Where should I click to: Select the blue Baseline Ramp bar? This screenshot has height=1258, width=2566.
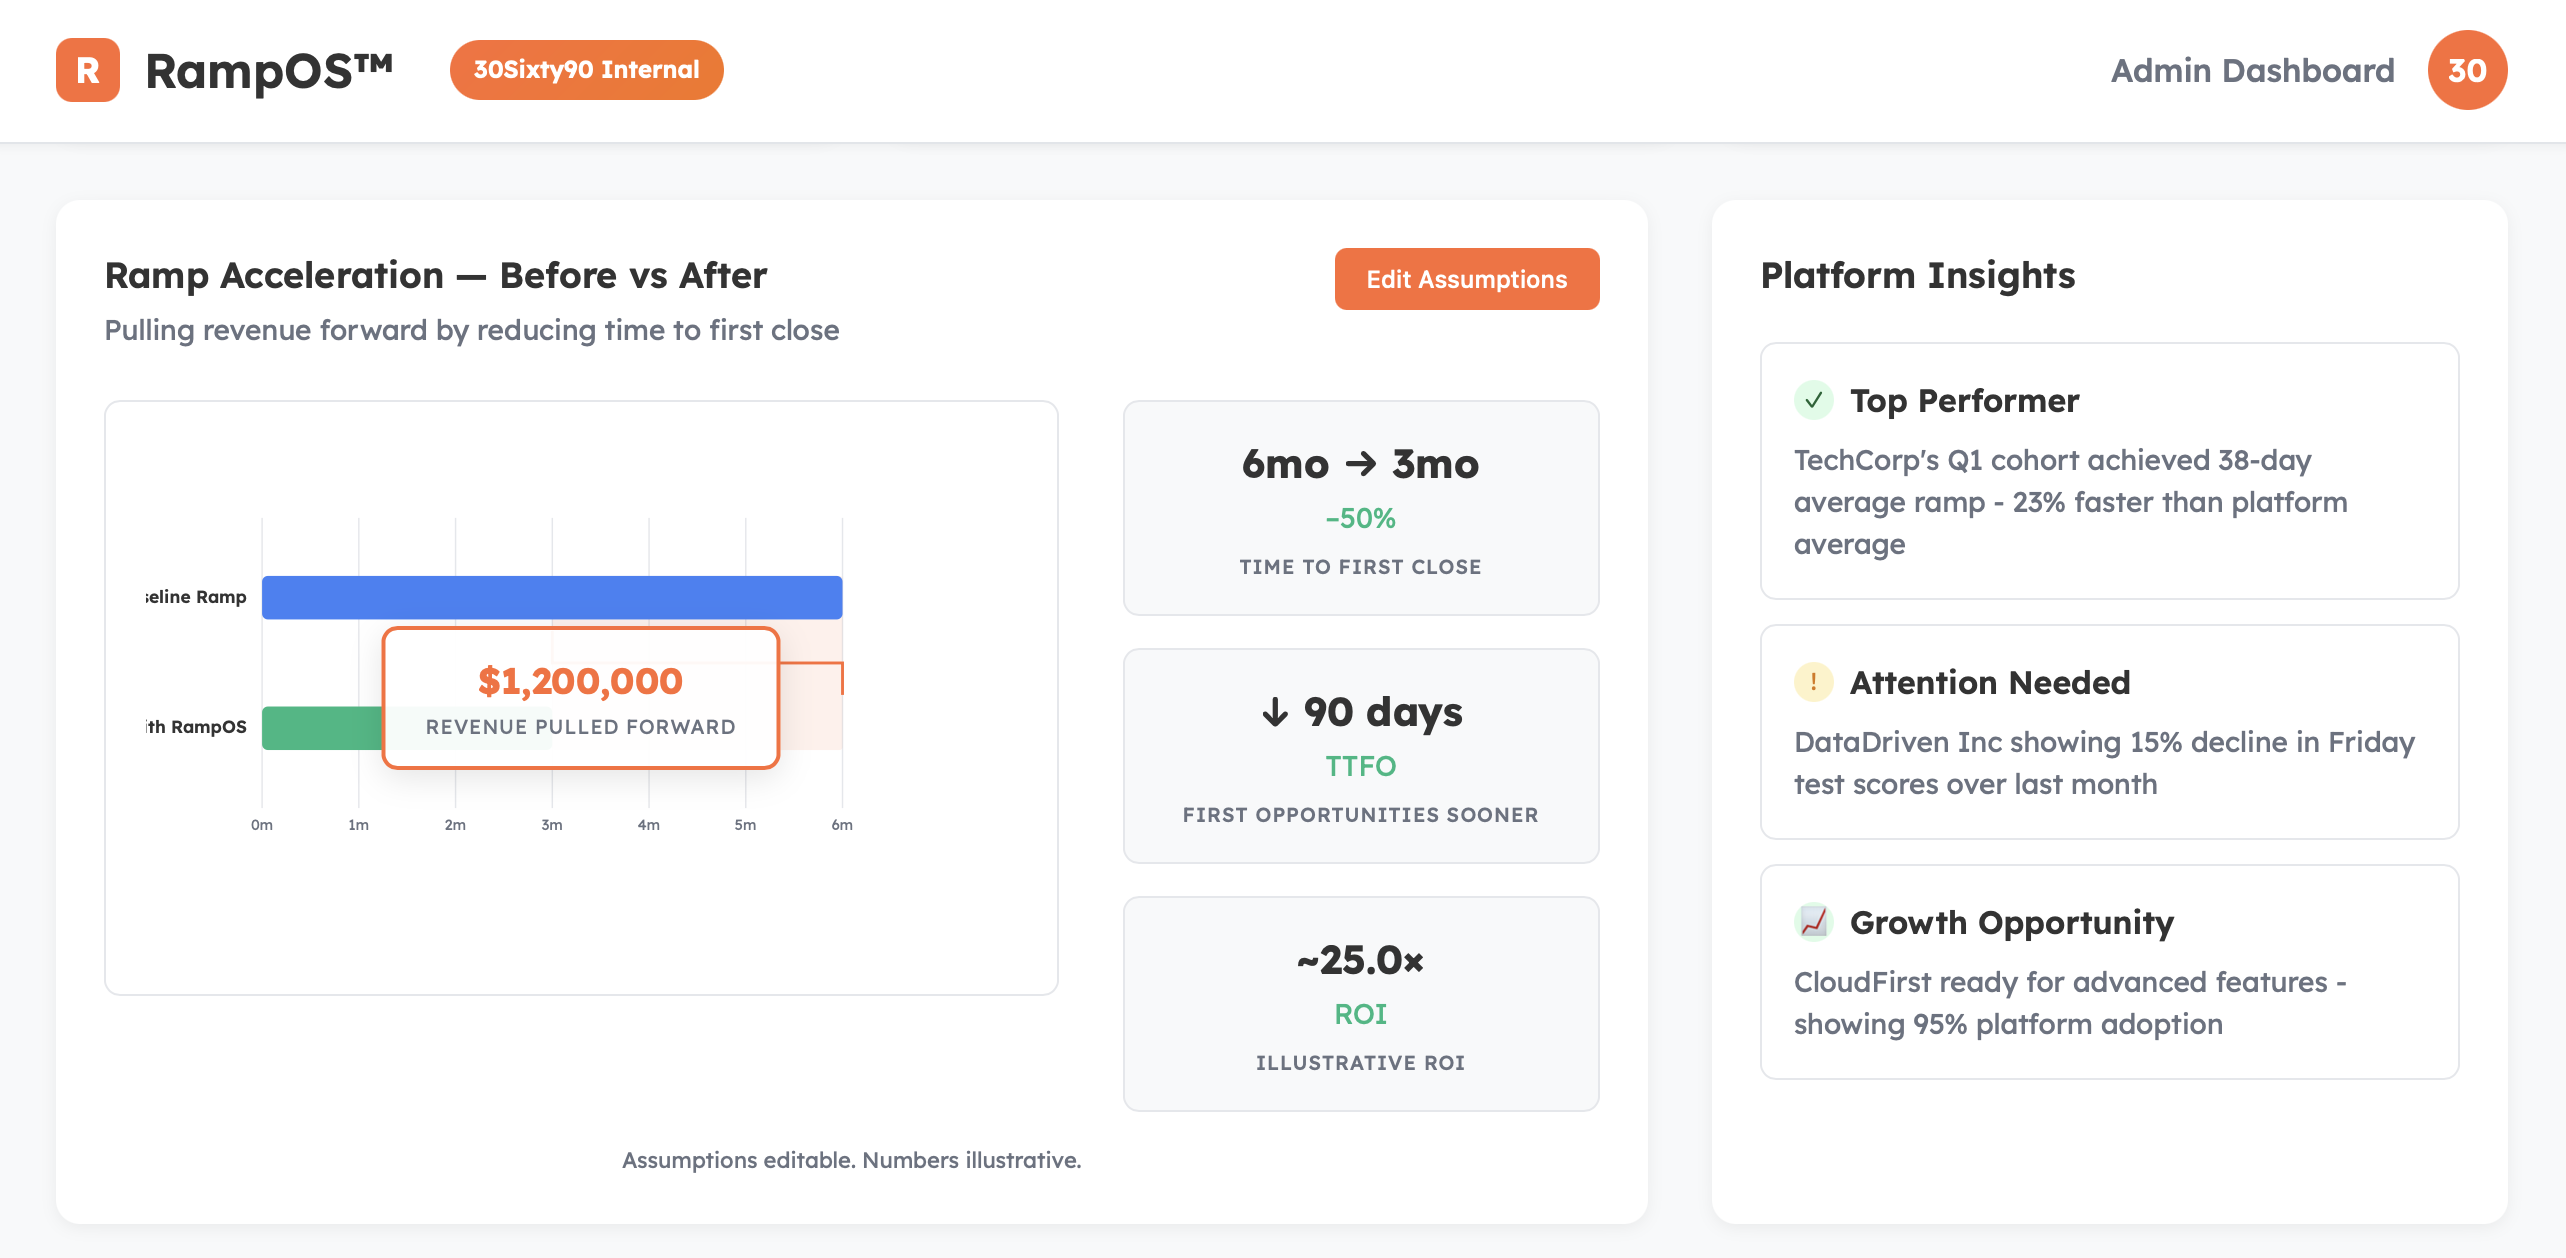pyautogui.click(x=552, y=597)
